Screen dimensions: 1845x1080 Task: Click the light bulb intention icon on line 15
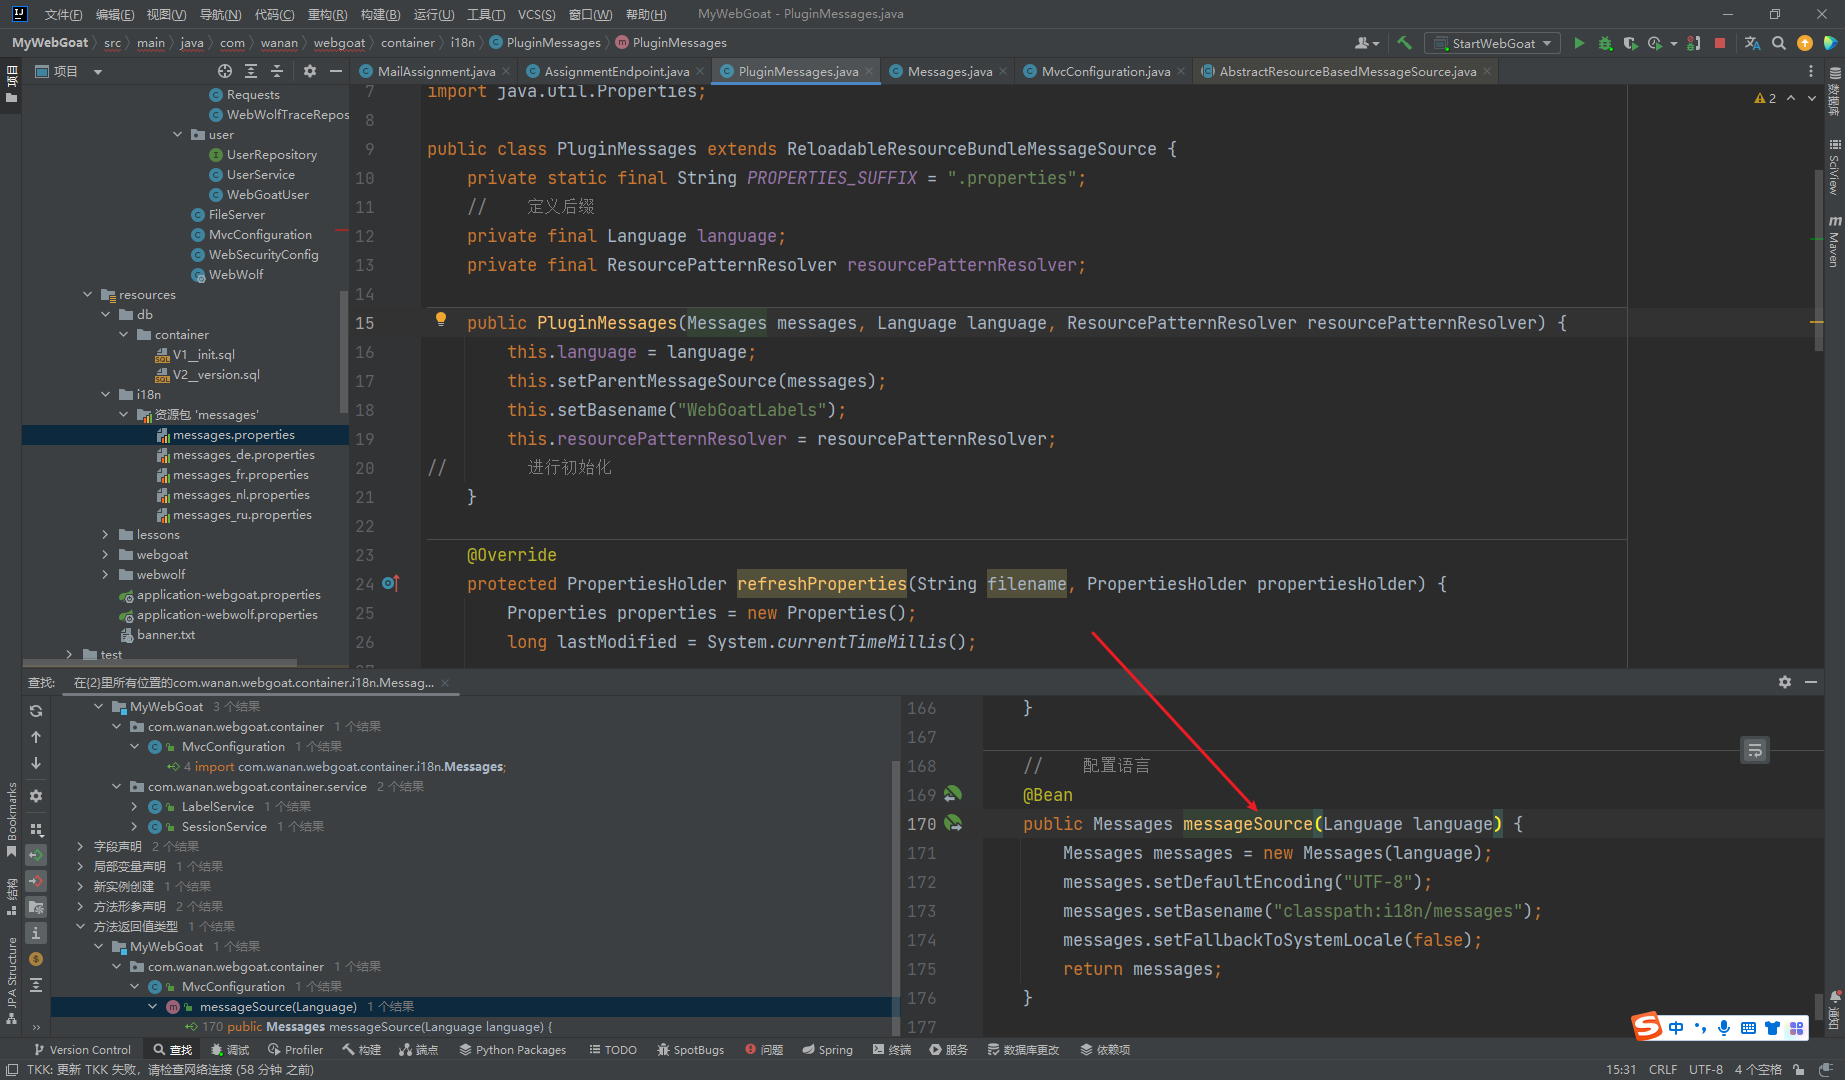click(440, 320)
